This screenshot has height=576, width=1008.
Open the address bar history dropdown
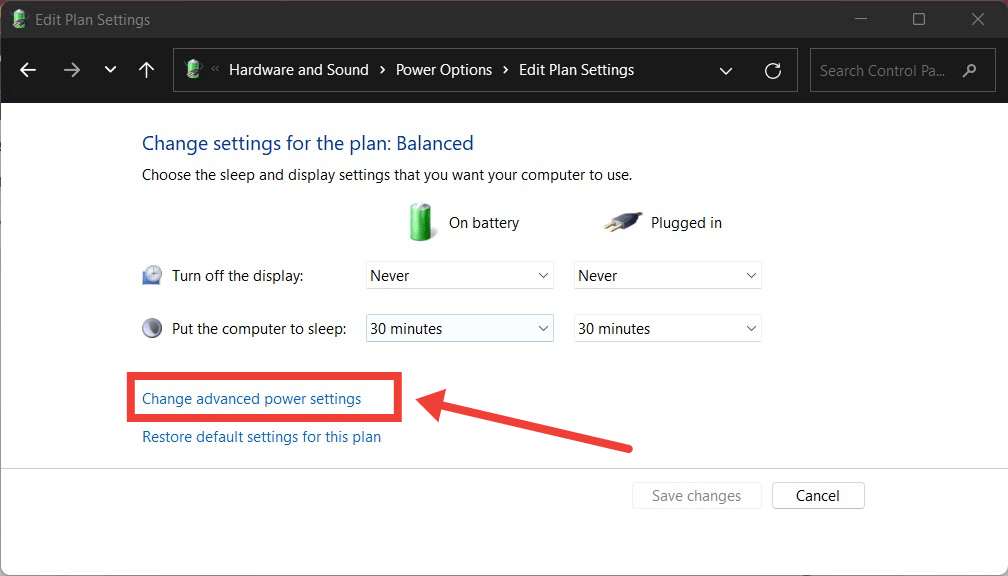pyautogui.click(x=726, y=70)
